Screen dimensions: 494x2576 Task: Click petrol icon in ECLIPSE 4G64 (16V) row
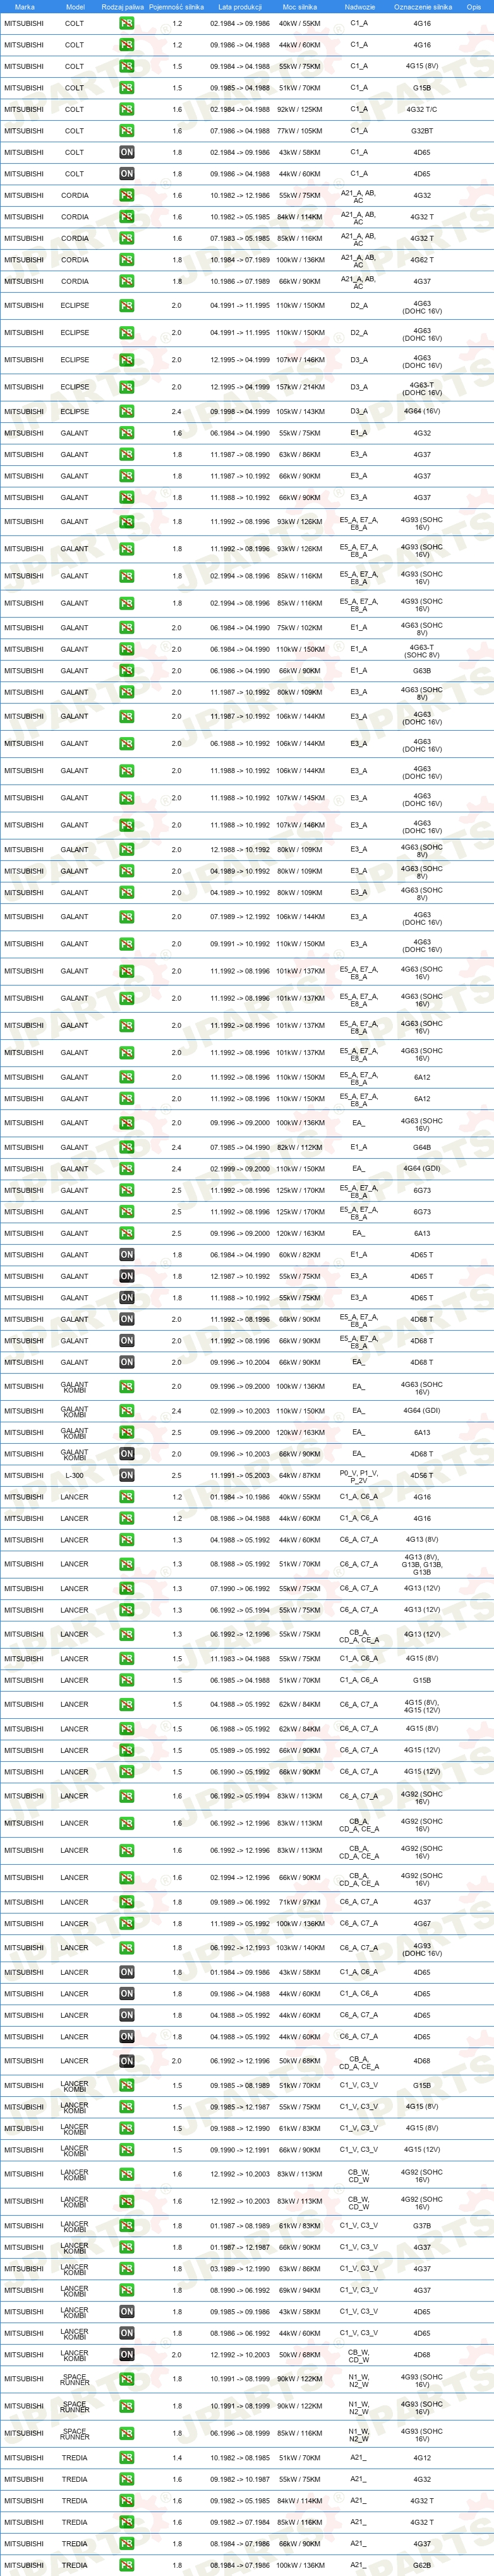(x=126, y=412)
